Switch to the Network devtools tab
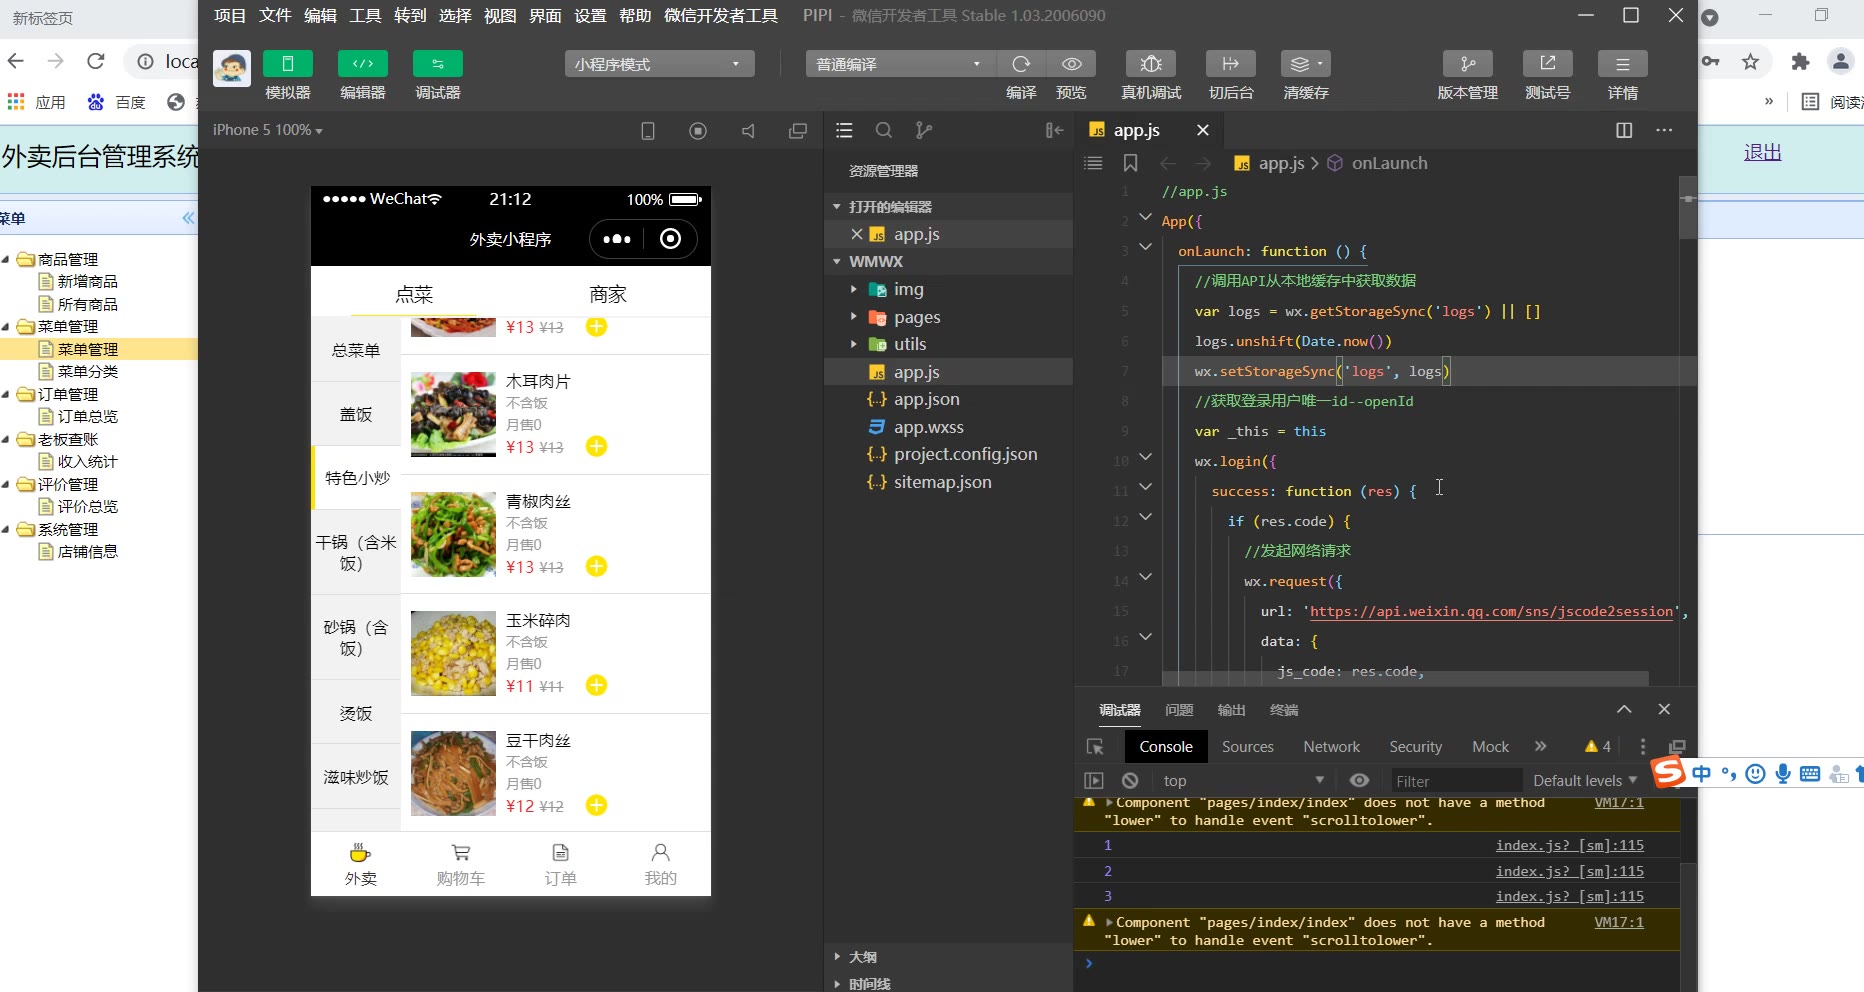1864x992 pixels. (x=1331, y=747)
